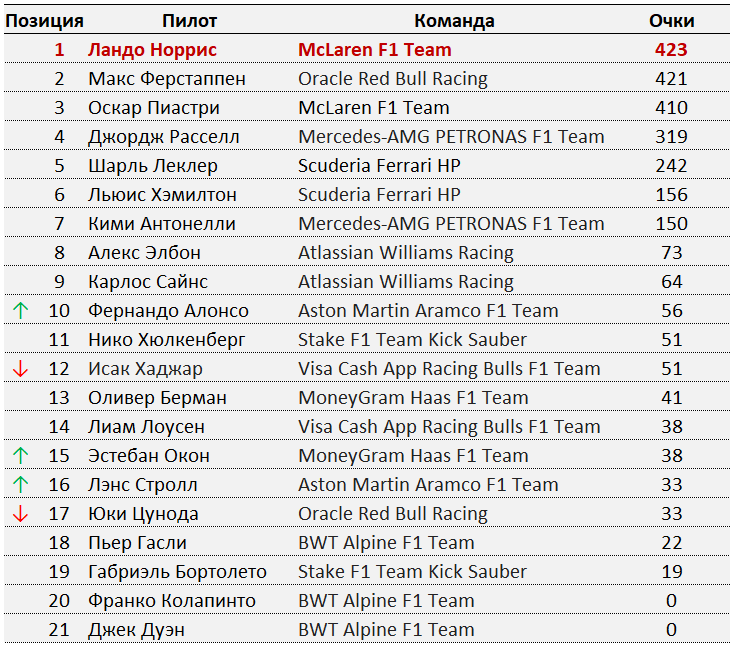The width and height of the screenshot is (734, 647).
Task: Click the green up arrow beside Фернандо Алонсо
Action: (x=20, y=311)
